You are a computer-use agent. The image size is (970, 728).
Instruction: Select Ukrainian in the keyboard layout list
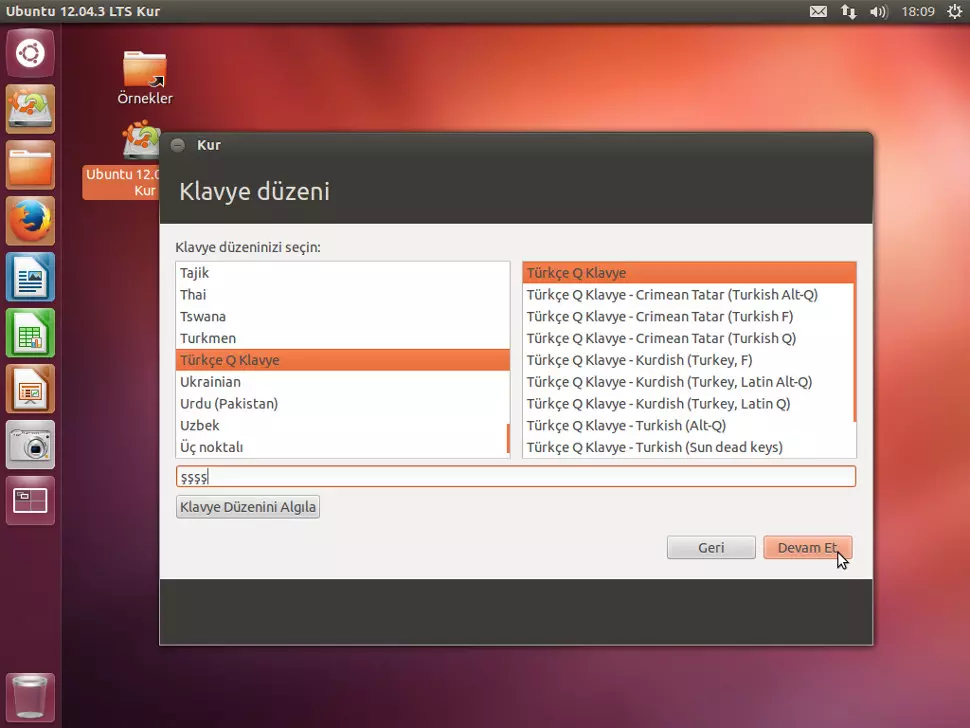click(210, 381)
